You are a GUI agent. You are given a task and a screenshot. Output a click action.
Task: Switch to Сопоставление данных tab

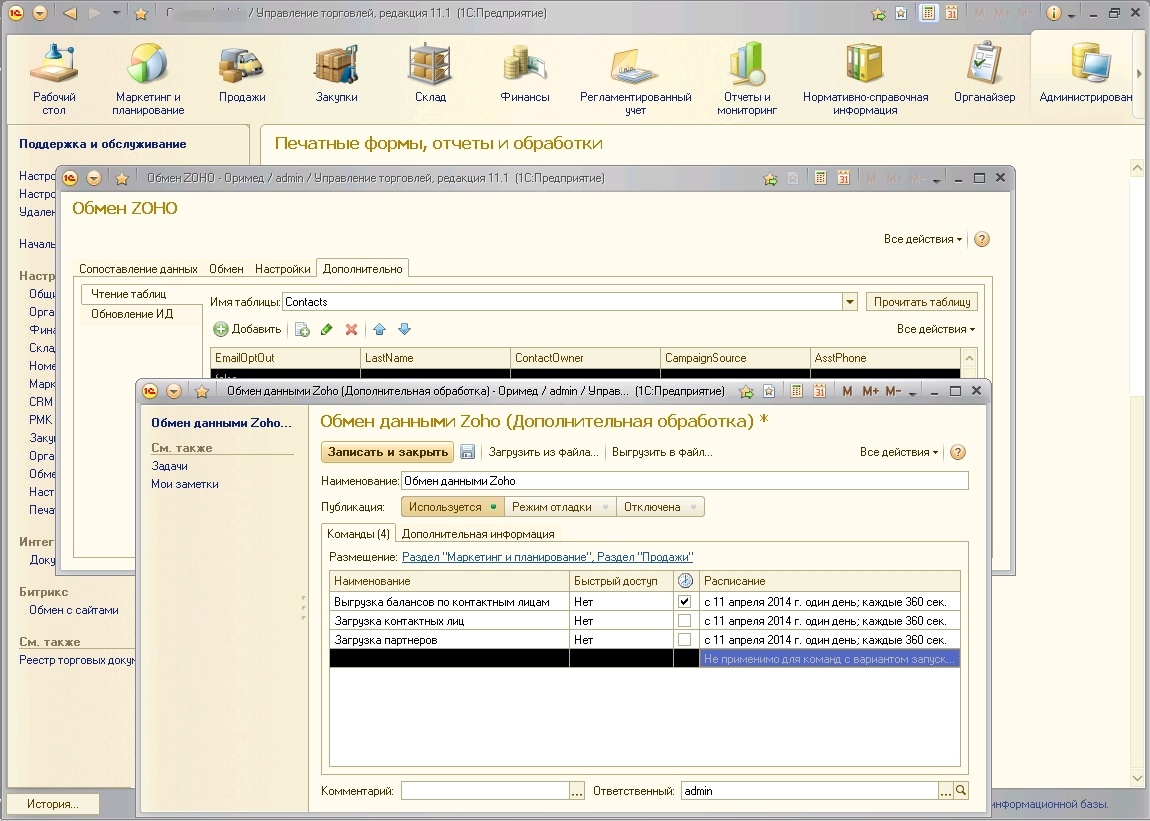pyautogui.click(x=139, y=269)
